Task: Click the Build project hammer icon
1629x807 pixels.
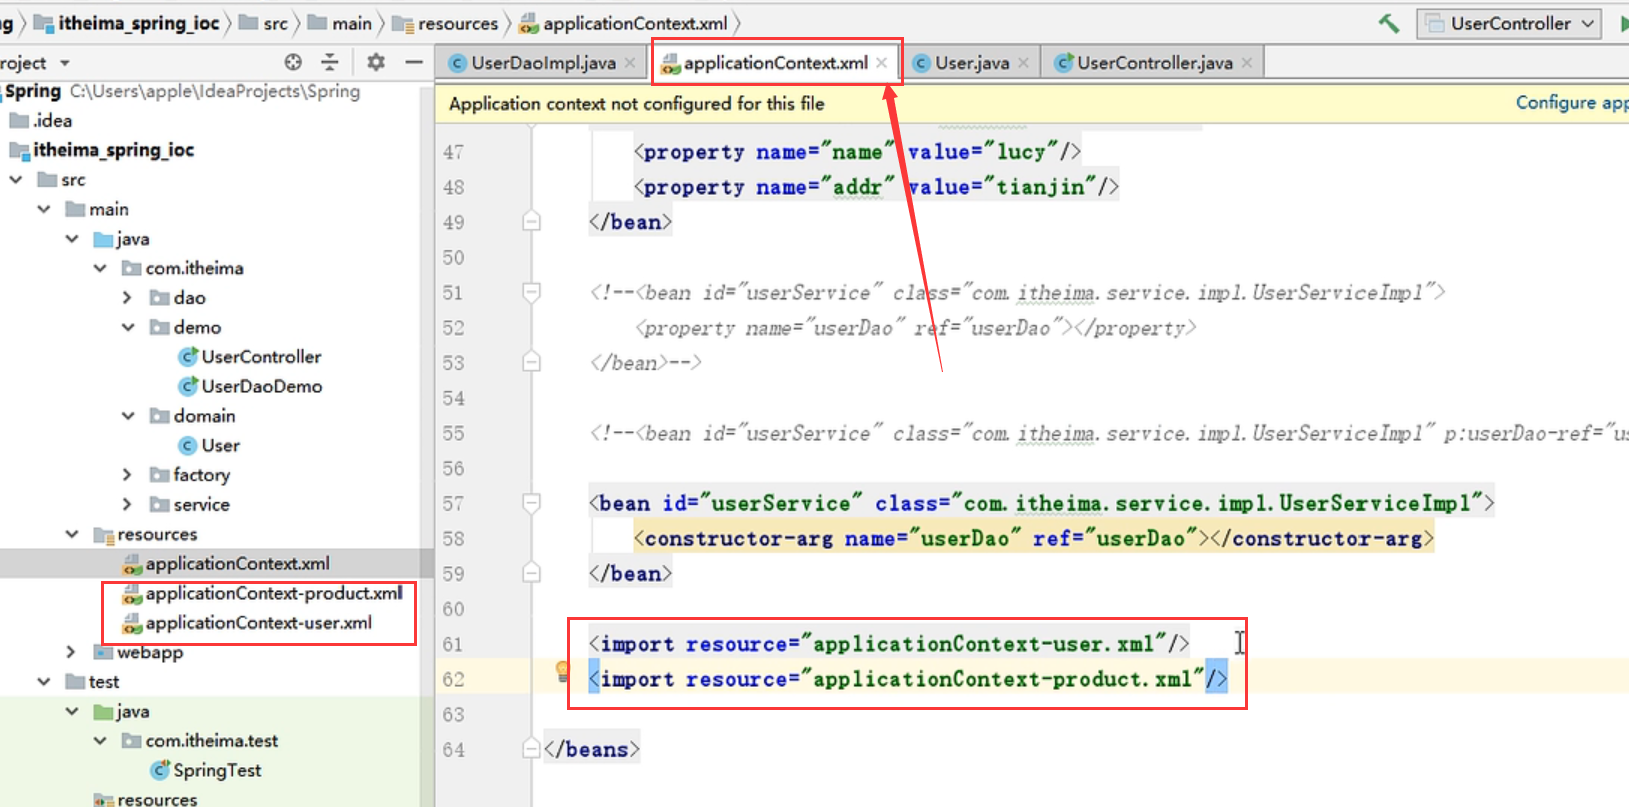Action: point(1389,23)
